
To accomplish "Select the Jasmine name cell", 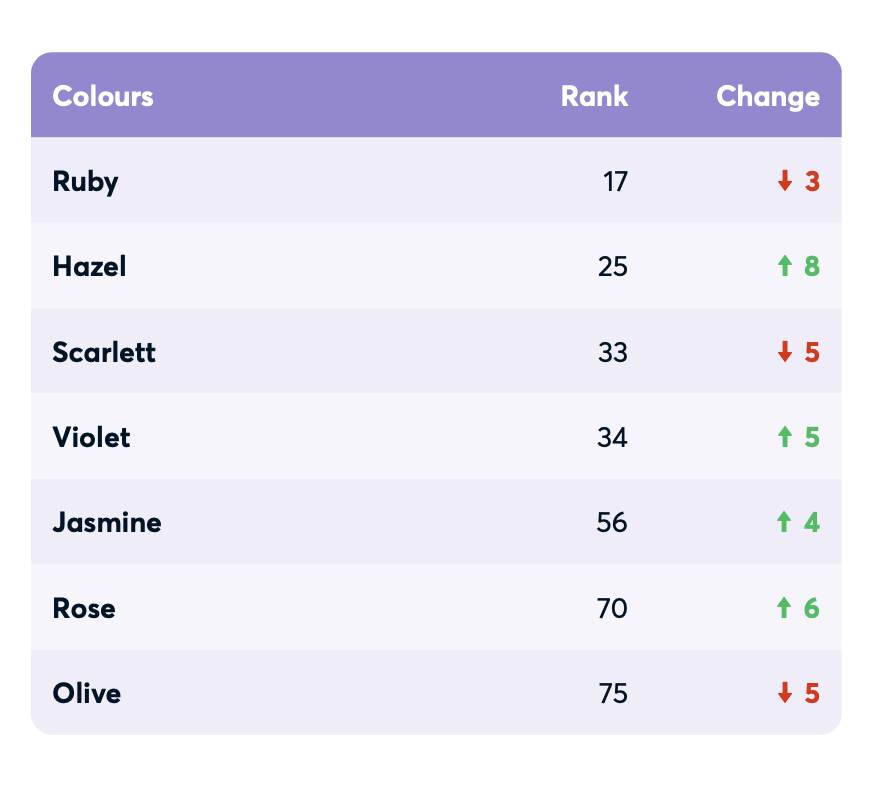I will click(107, 523).
